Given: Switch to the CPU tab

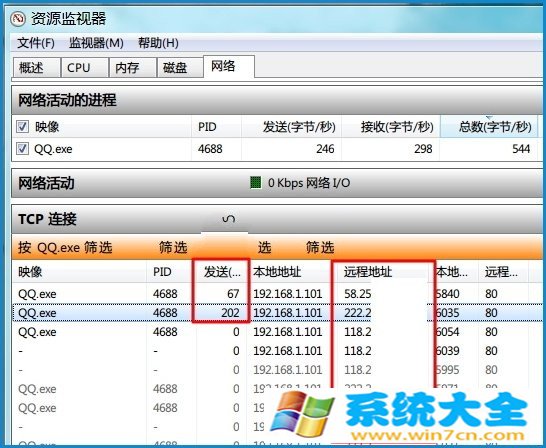Looking at the screenshot, I should click(84, 68).
